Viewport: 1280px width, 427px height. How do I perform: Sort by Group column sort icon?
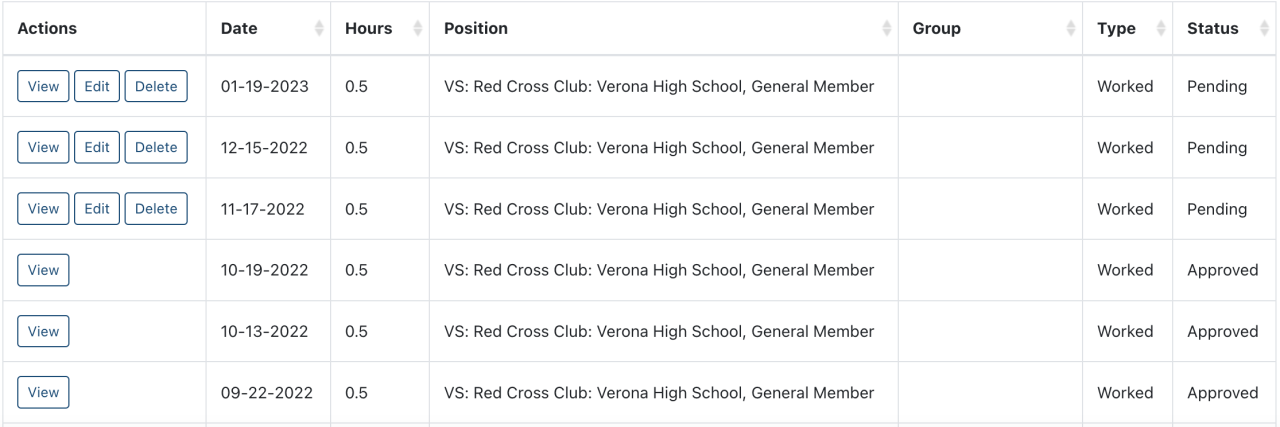click(1071, 29)
